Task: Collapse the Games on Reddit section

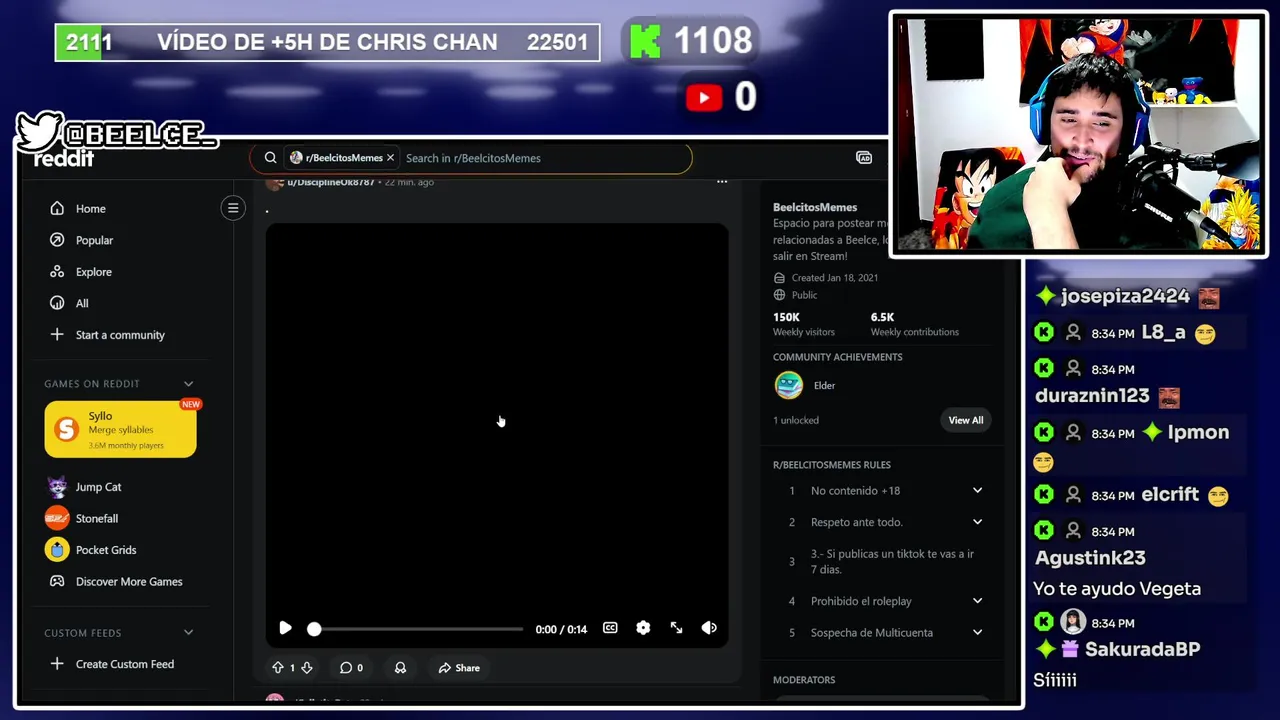Action: tap(188, 384)
